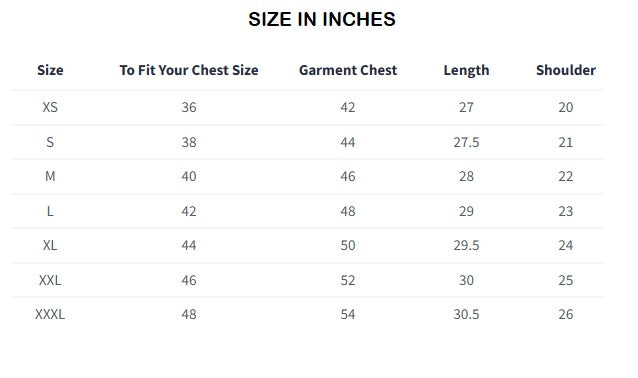
Task: Click the 27.5 length value for size S
Action: click(x=466, y=142)
